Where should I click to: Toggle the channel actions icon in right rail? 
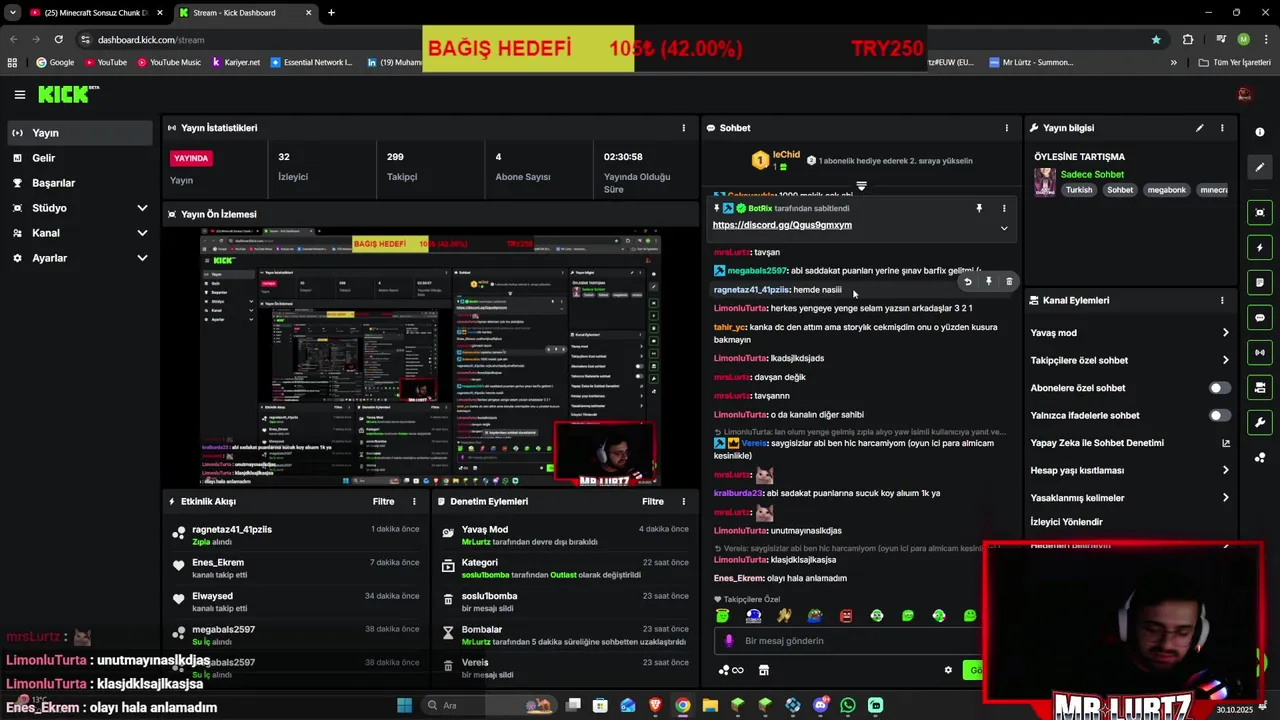coord(1260,387)
